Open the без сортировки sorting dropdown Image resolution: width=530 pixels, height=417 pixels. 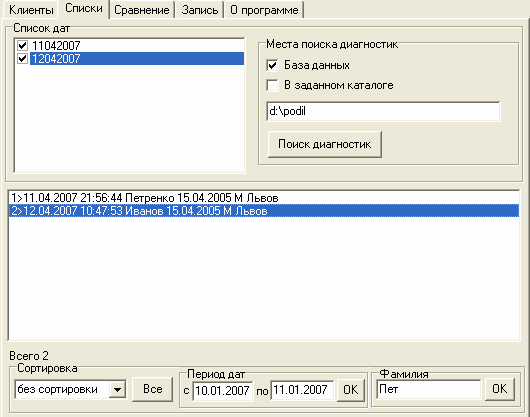tap(117, 390)
